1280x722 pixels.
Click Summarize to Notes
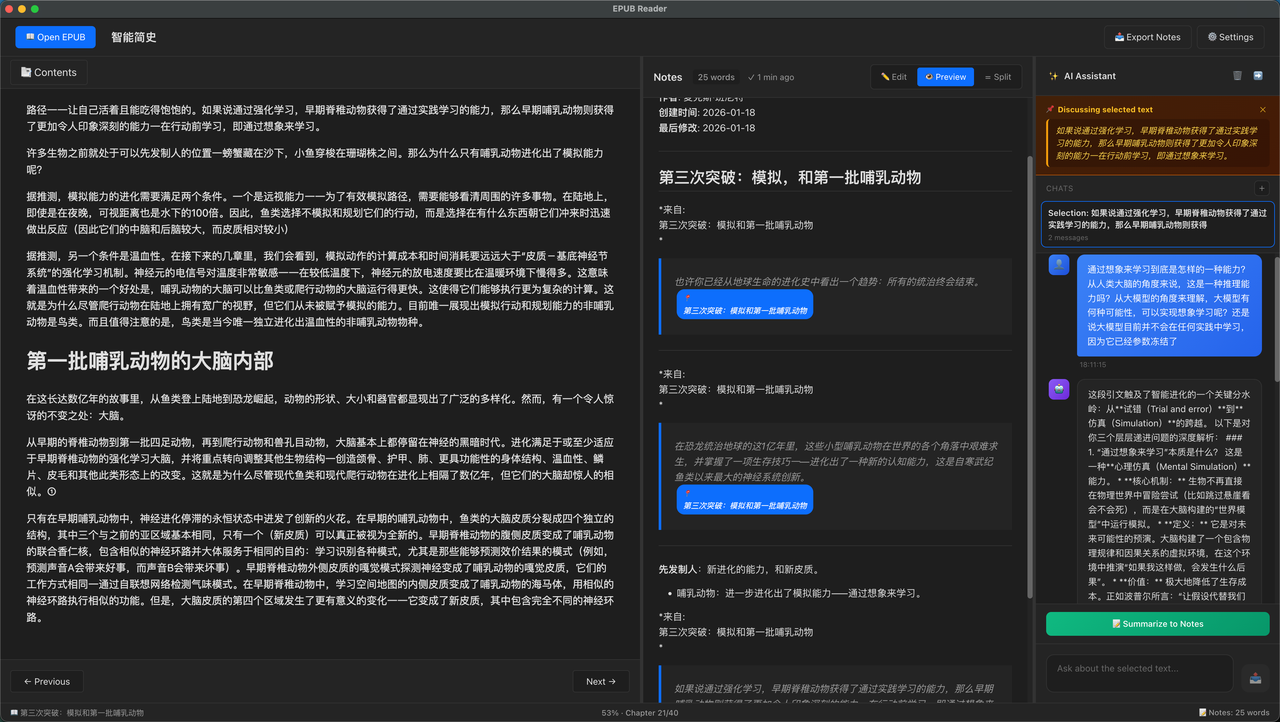1158,624
